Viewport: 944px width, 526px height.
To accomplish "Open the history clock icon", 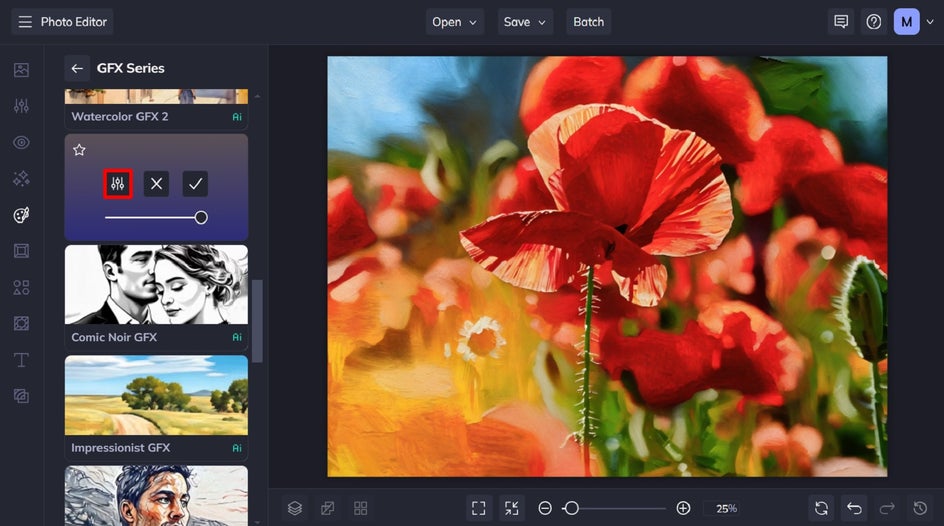I will (x=920, y=509).
